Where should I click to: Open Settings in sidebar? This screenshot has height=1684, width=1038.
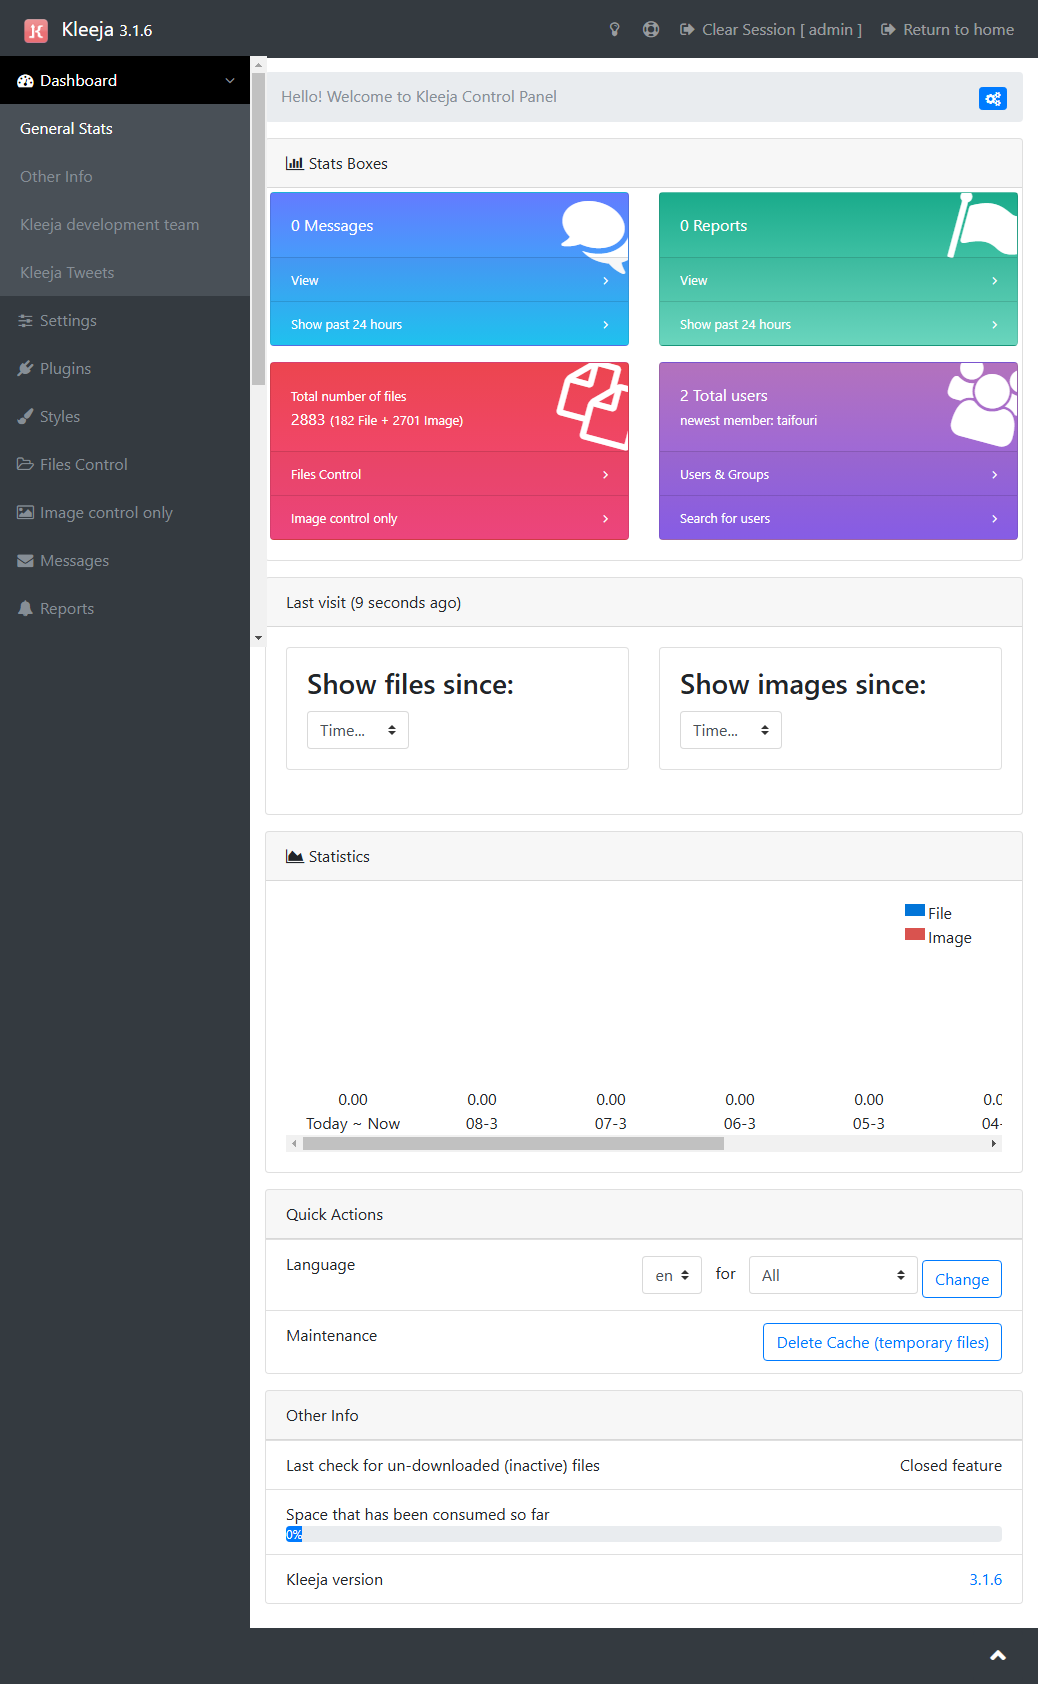coord(125,320)
